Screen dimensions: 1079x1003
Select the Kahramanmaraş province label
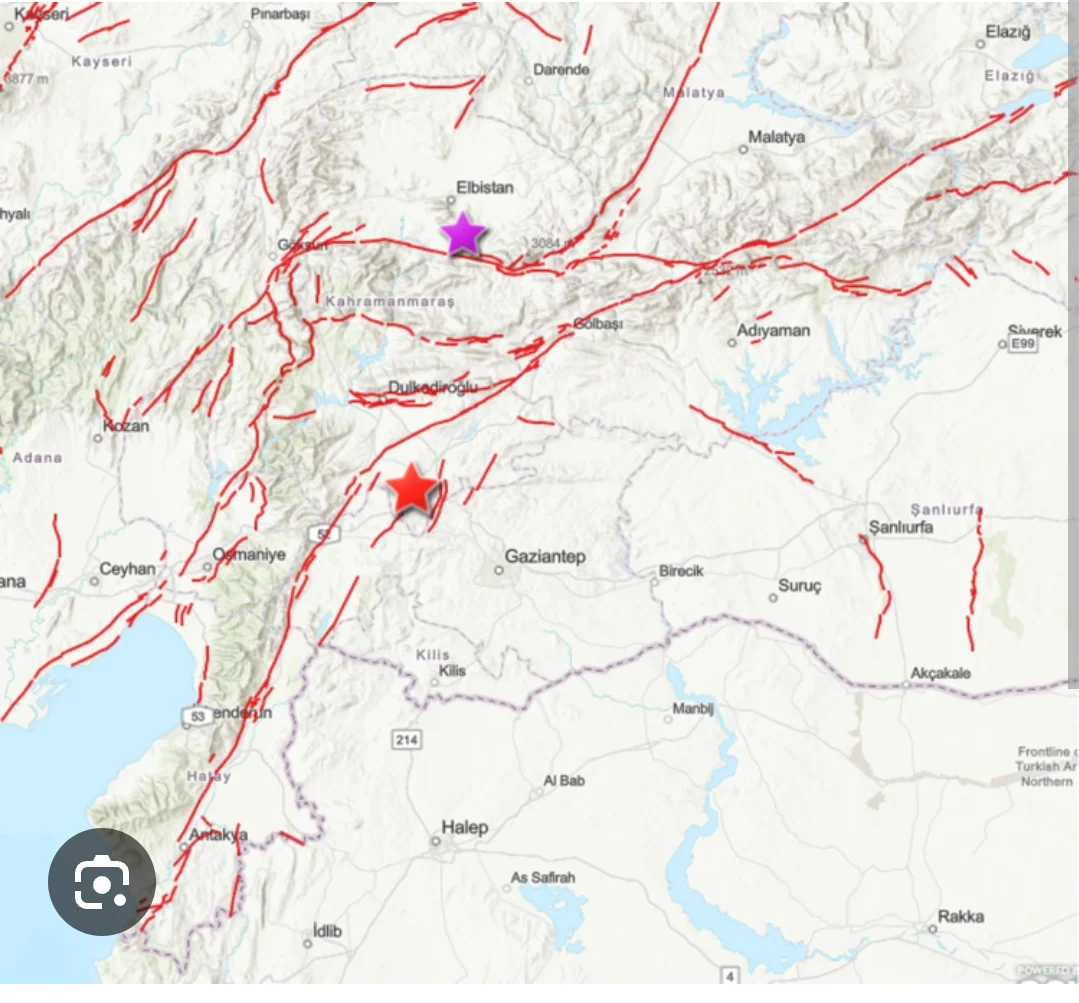[x=390, y=301]
